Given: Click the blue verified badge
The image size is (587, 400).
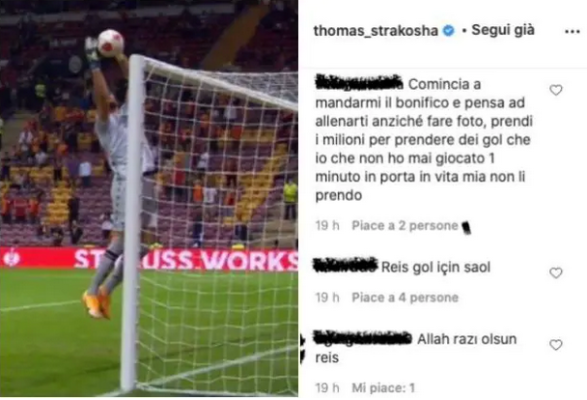Looking at the screenshot, I should pos(448,31).
